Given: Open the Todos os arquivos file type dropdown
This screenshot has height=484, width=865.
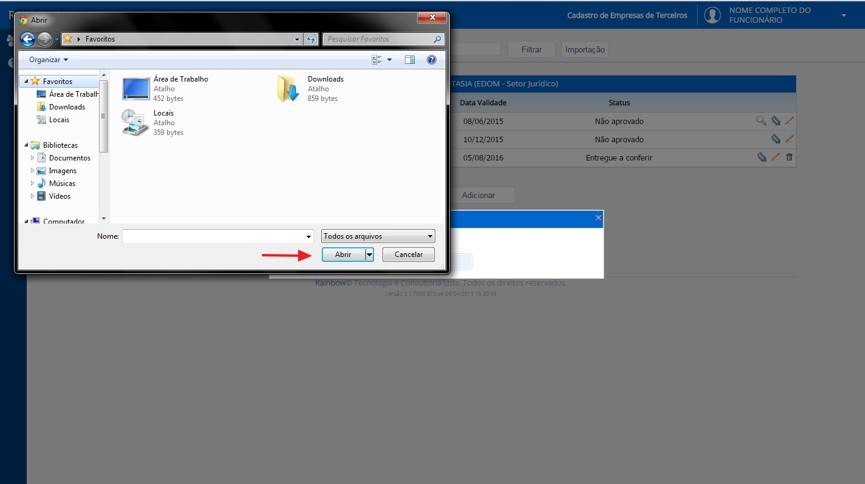Looking at the screenshot, I should 378,236.
